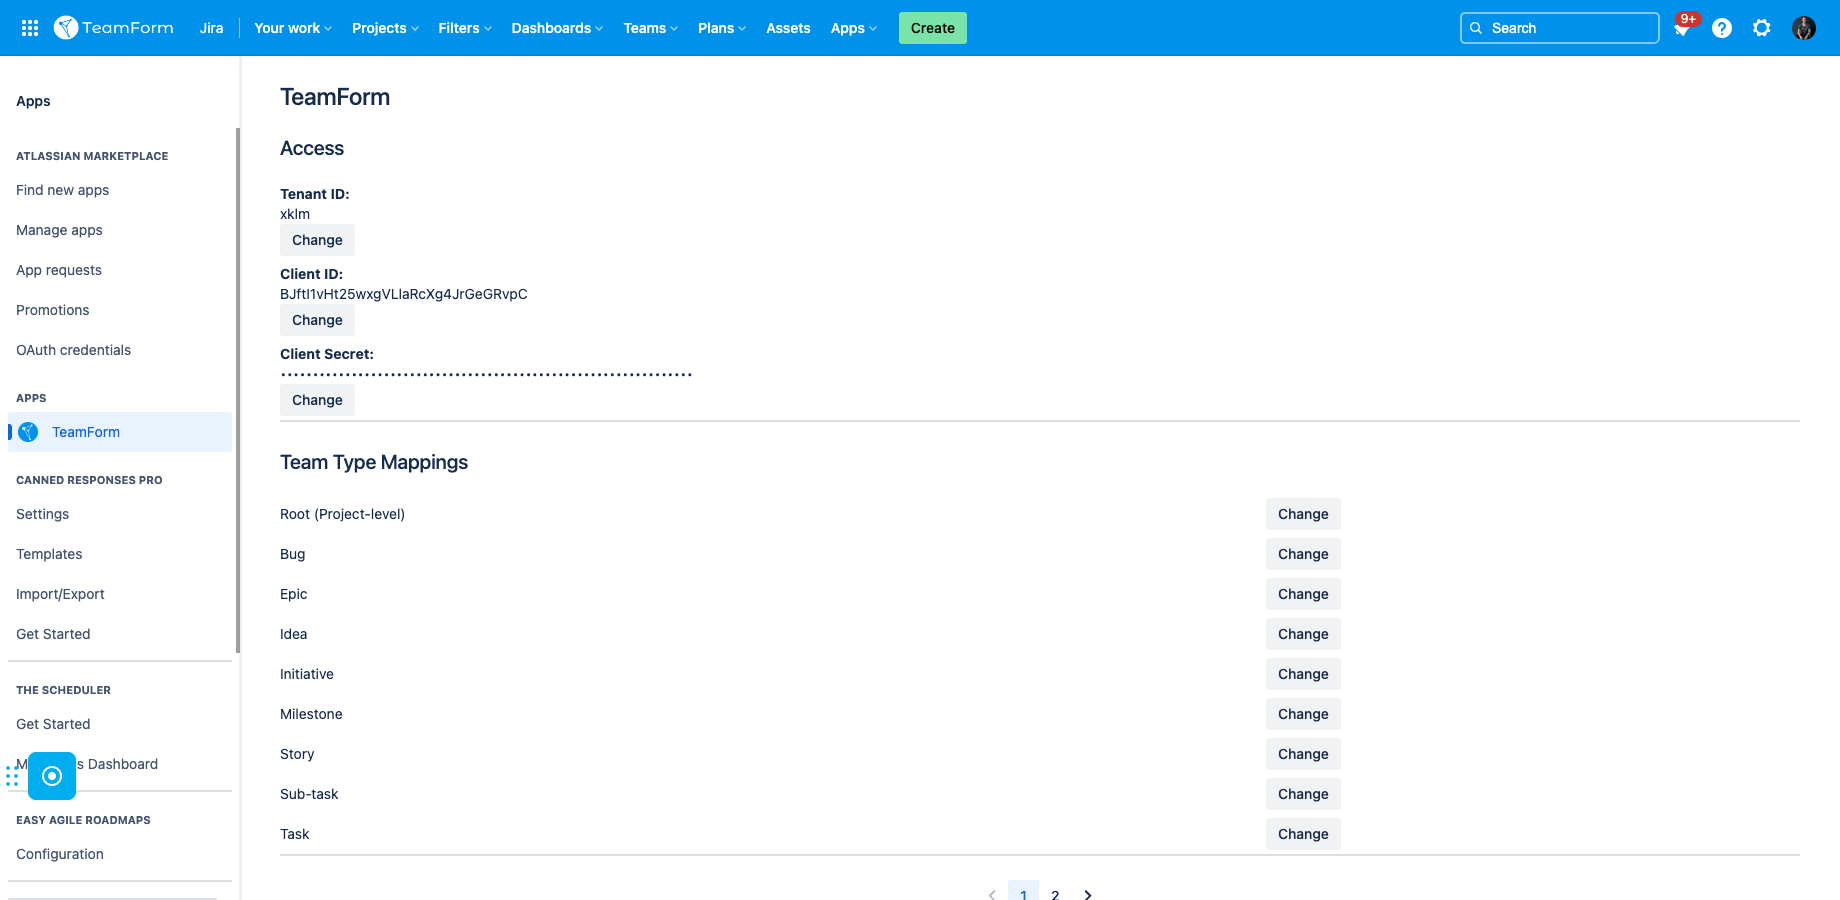This screenshot has height=900, width=1840.
Task: Change the Idea mapping
Action: click(1303, 634)
